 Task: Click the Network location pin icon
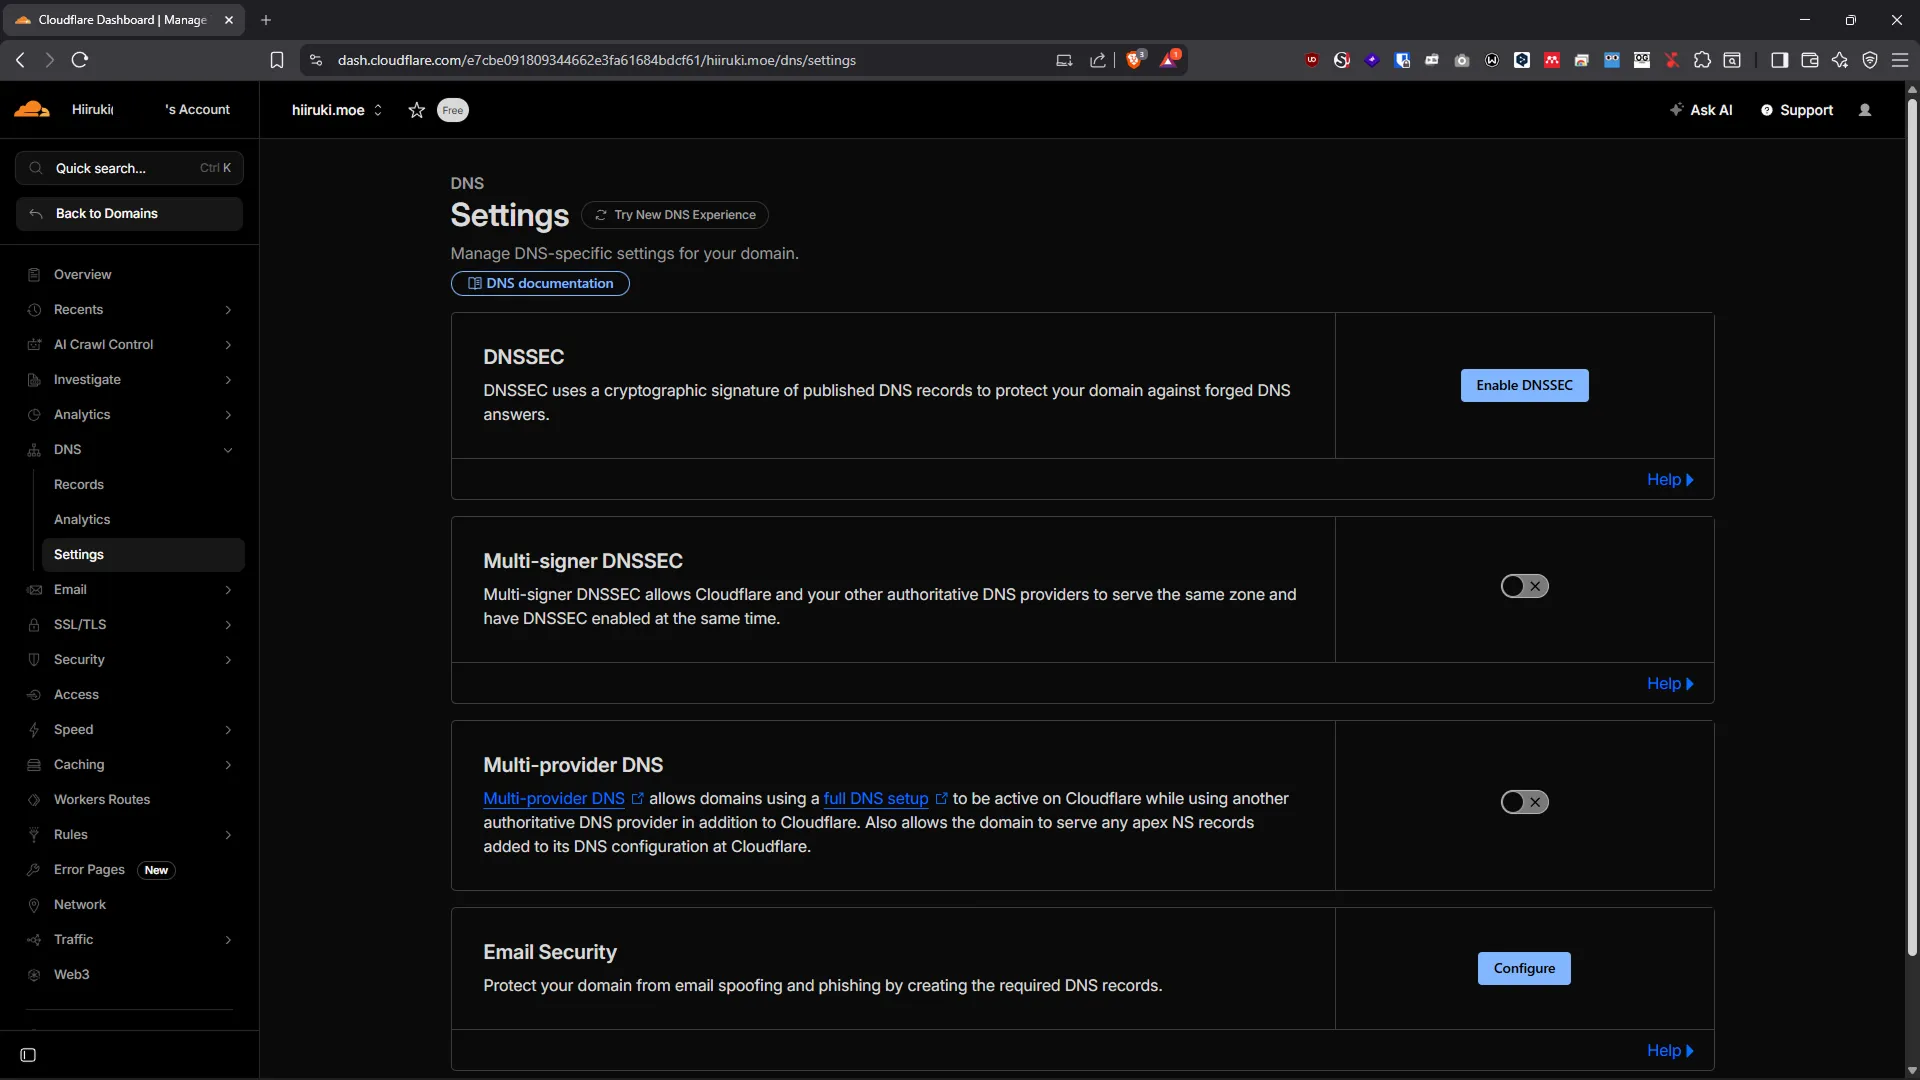point(34,905)
